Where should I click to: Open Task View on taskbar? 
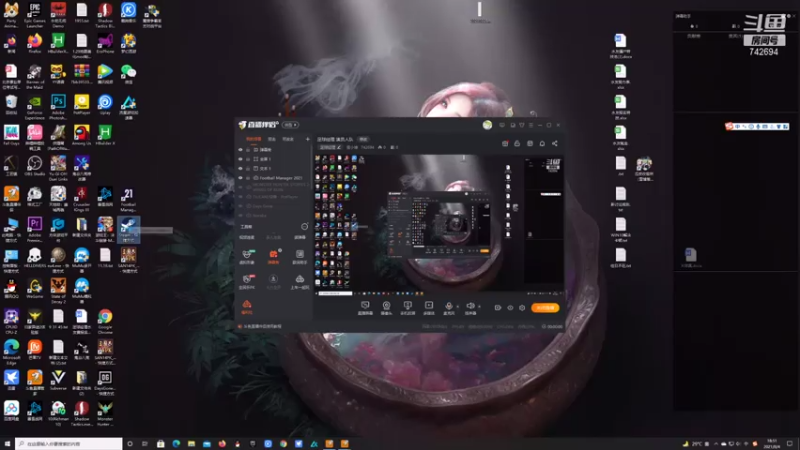pyautogui.click(x=145, y=444)
